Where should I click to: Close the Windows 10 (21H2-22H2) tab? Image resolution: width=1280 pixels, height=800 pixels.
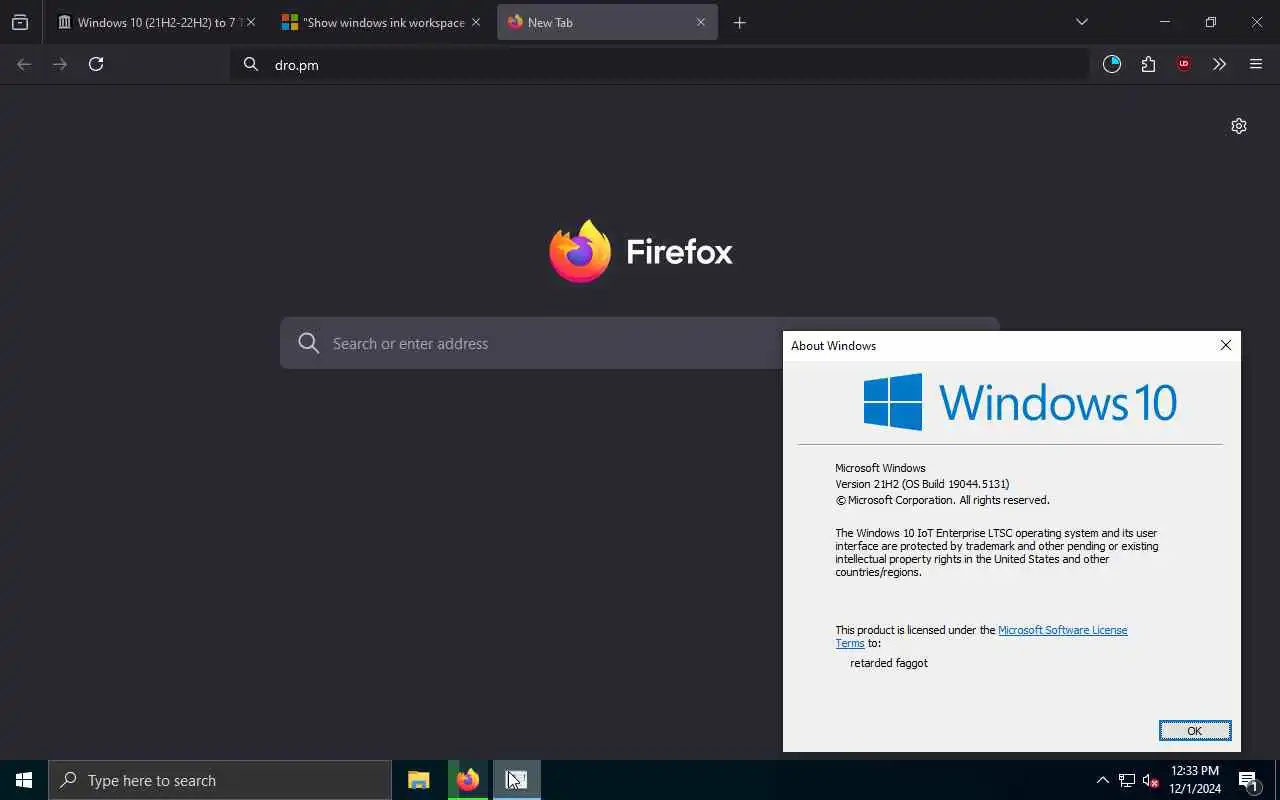point(251,22)
